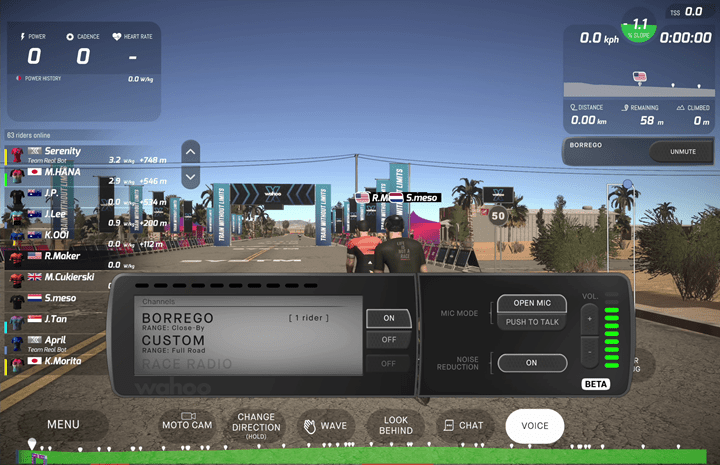Click the elapsed time 0:00:00
This screenshot has height=465, width=720.
[686, 38]
